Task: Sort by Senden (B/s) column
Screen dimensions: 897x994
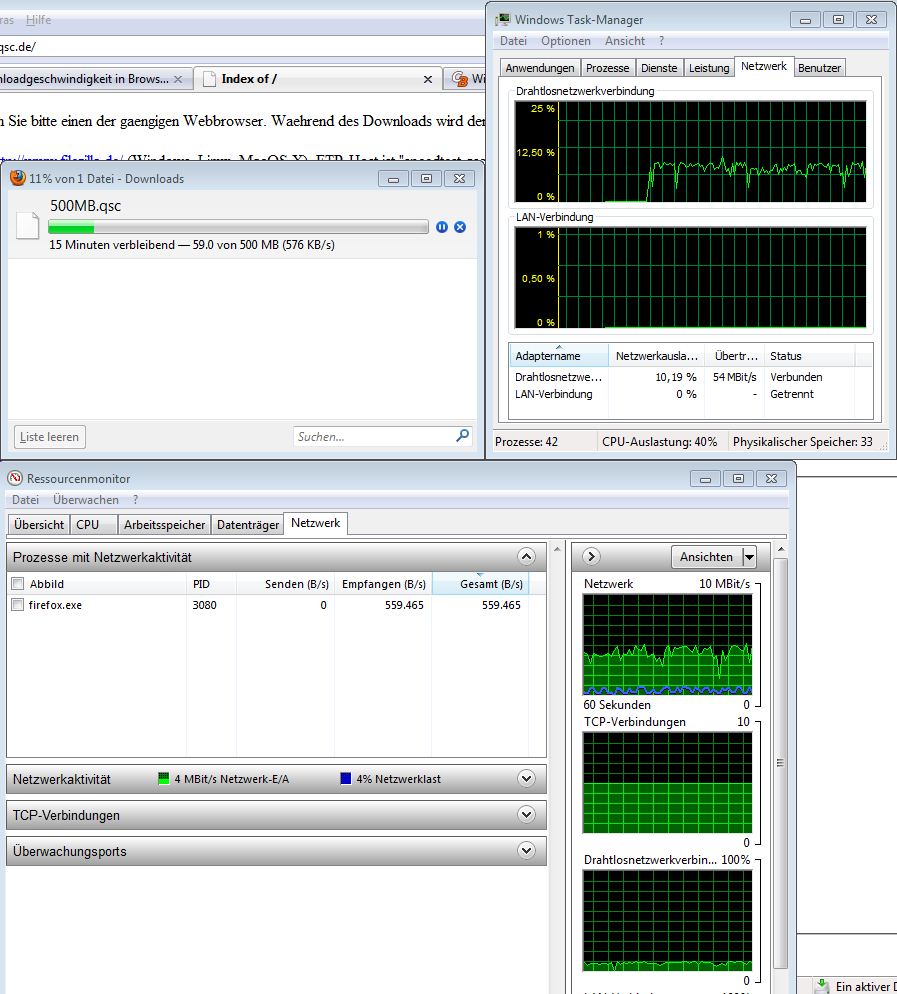Action: tap(285, 584)
